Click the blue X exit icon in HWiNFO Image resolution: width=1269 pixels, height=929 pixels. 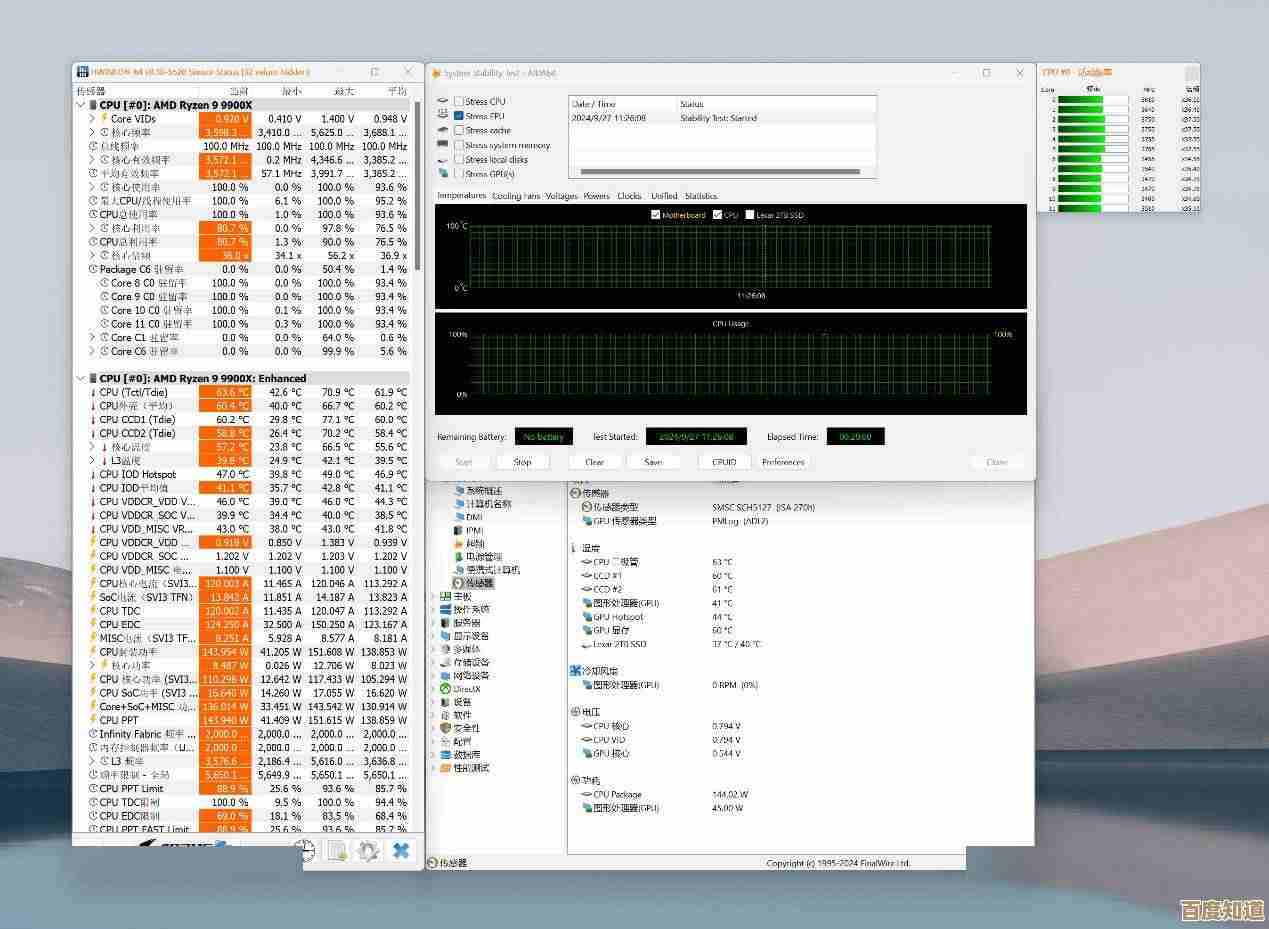click(400, 850)
